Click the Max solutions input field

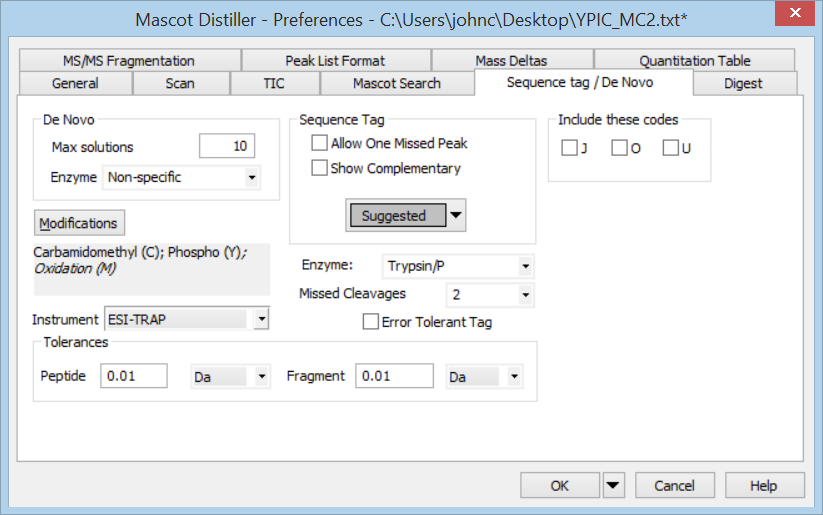227,146
